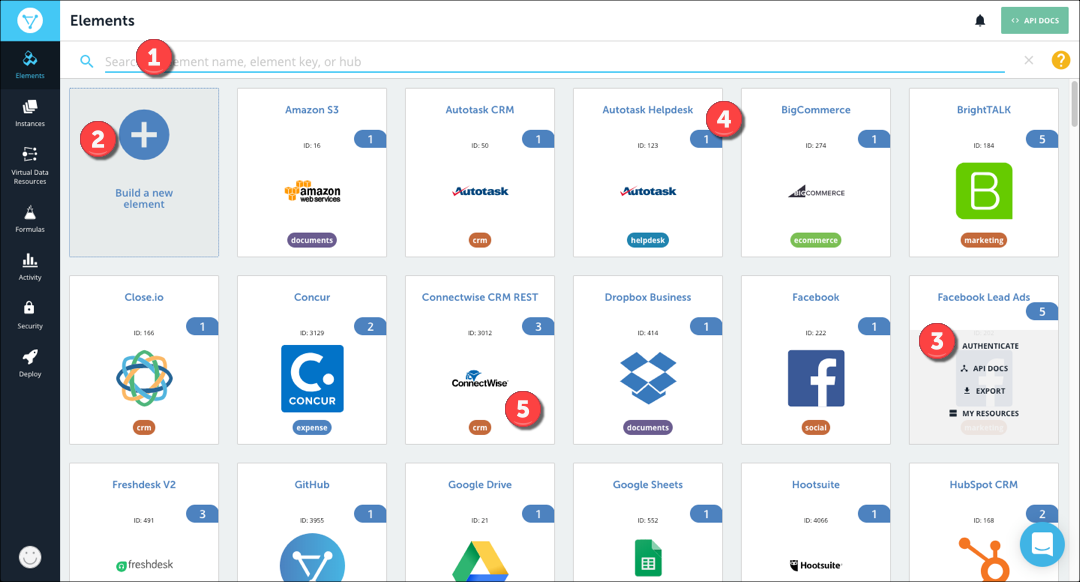Open the help question mark icon
The image size is (1080, 582).
click(1061, 61)
